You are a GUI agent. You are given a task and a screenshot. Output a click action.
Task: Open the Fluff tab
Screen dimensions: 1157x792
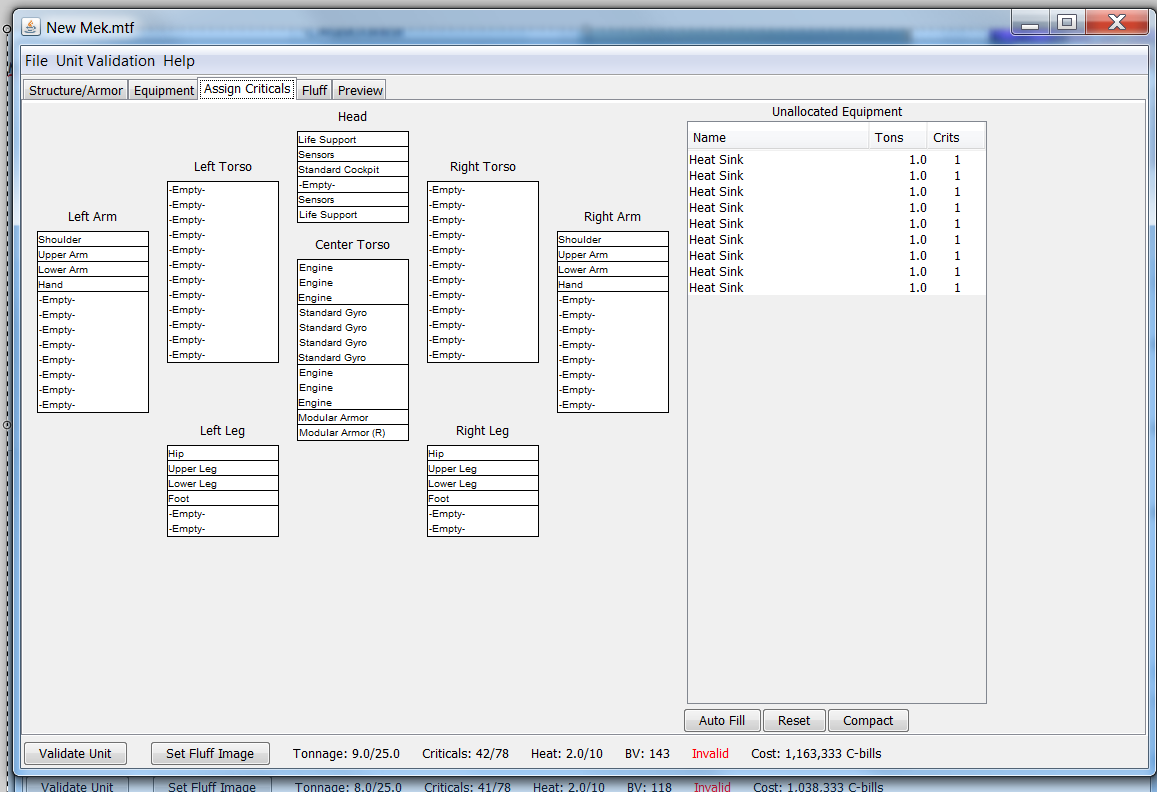point(314,90)
